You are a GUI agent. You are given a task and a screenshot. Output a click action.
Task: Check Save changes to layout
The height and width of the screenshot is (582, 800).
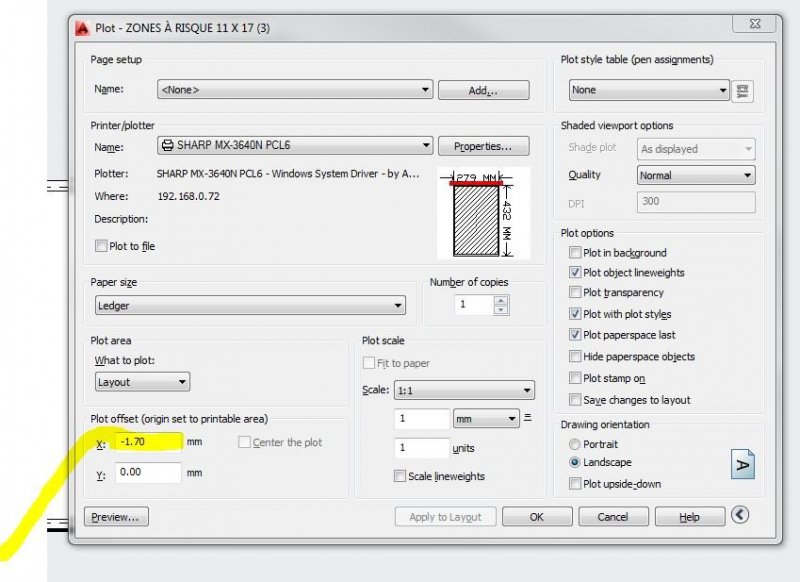[575, 399]
